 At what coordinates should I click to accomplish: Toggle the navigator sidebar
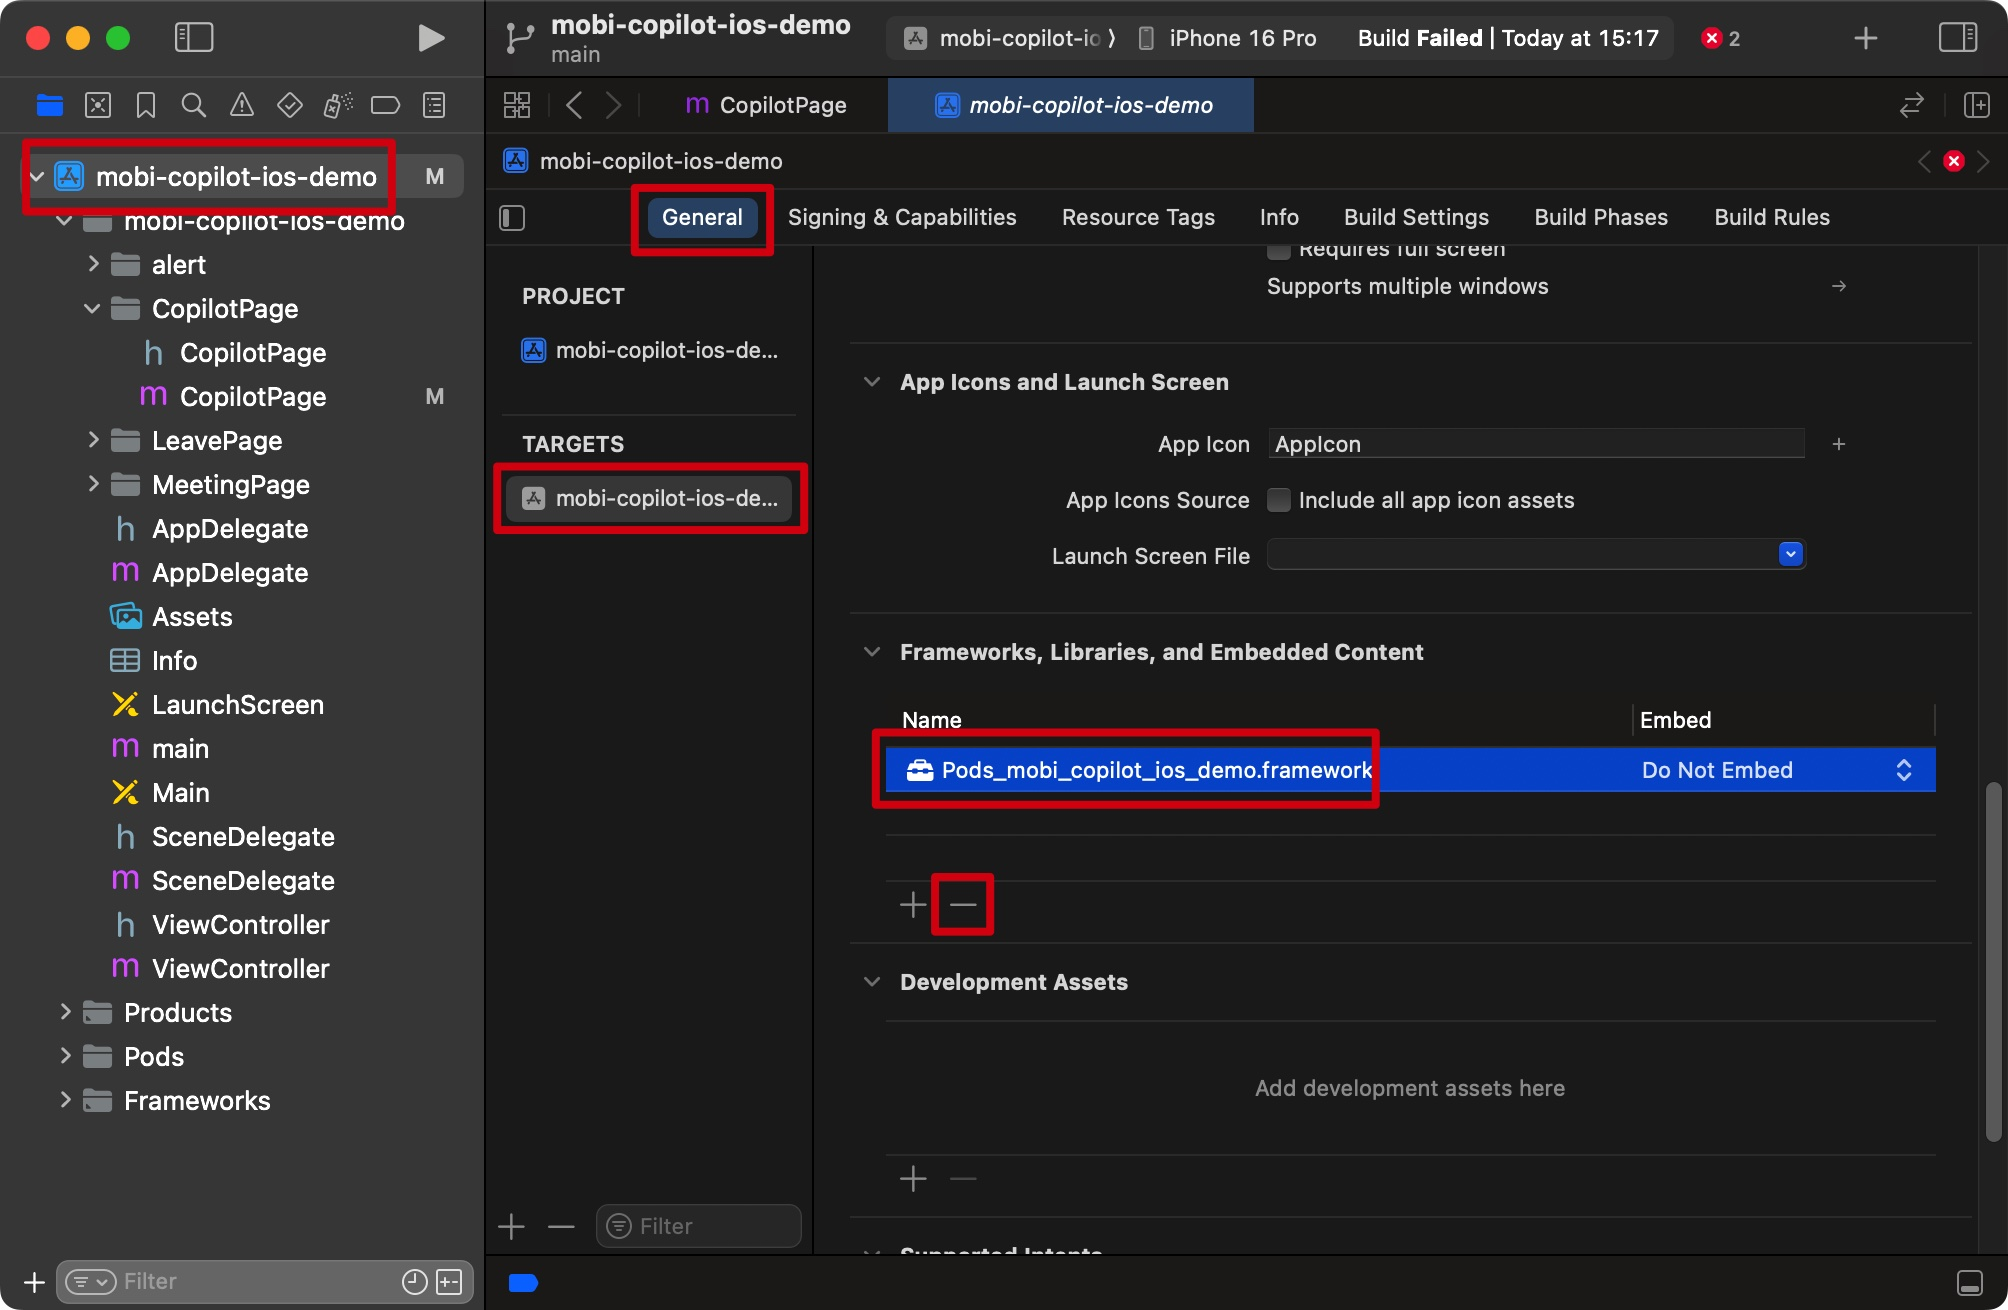(x=194, y=38)
